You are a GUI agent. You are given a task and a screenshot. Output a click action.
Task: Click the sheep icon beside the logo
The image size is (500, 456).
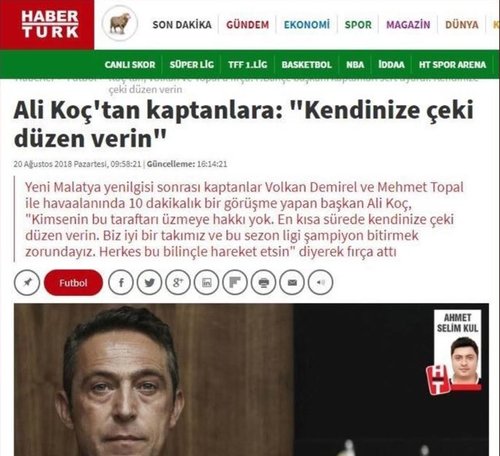(120, 23)
